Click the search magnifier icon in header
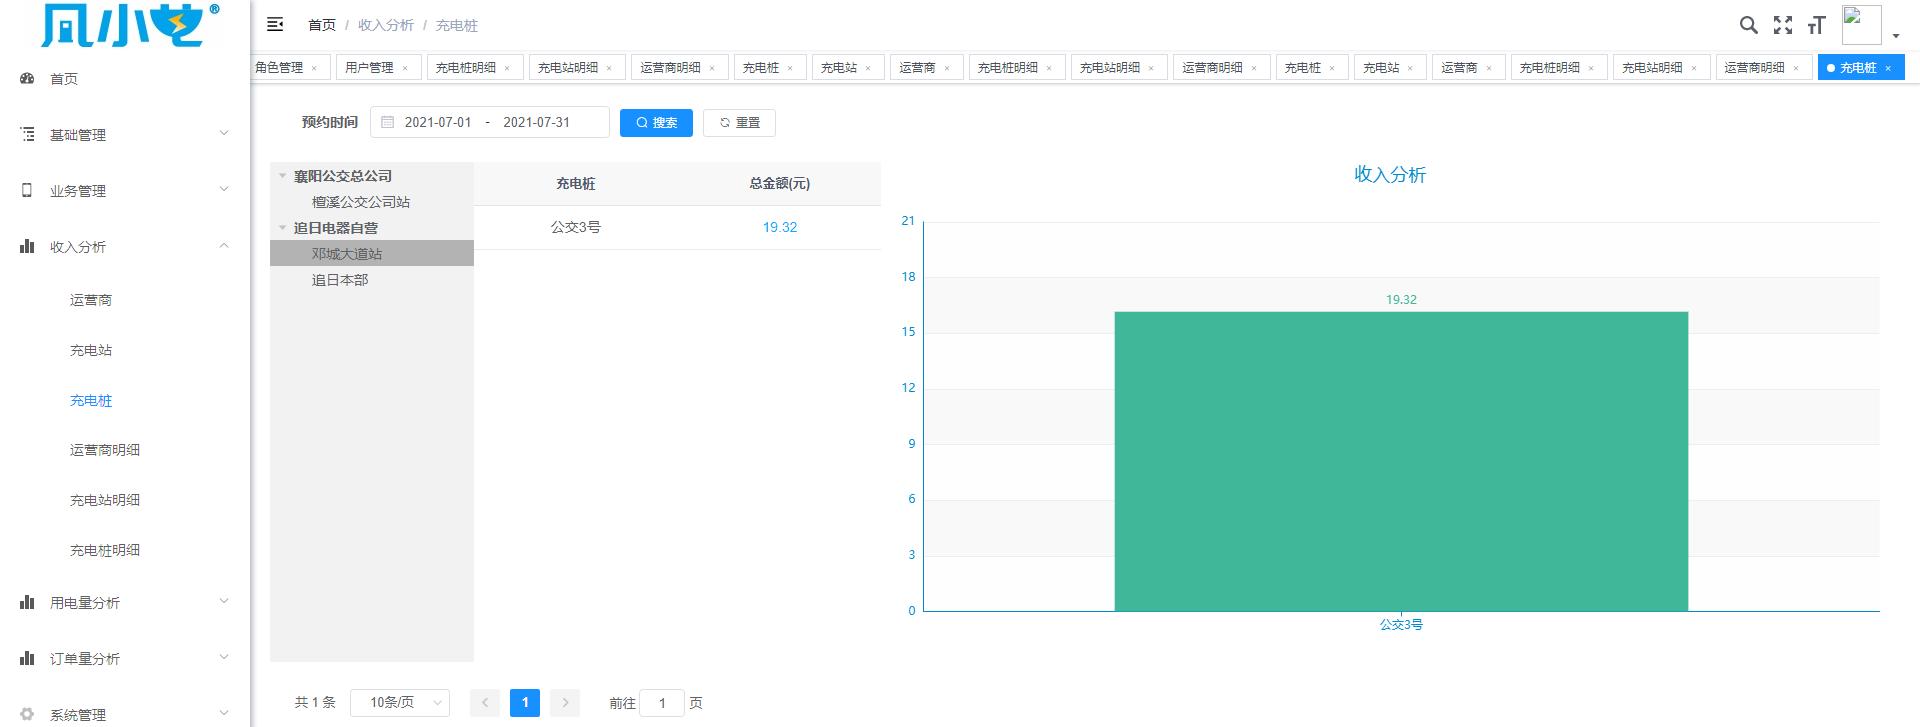The image size is (1920, 727). click(x=1748, y=25)
